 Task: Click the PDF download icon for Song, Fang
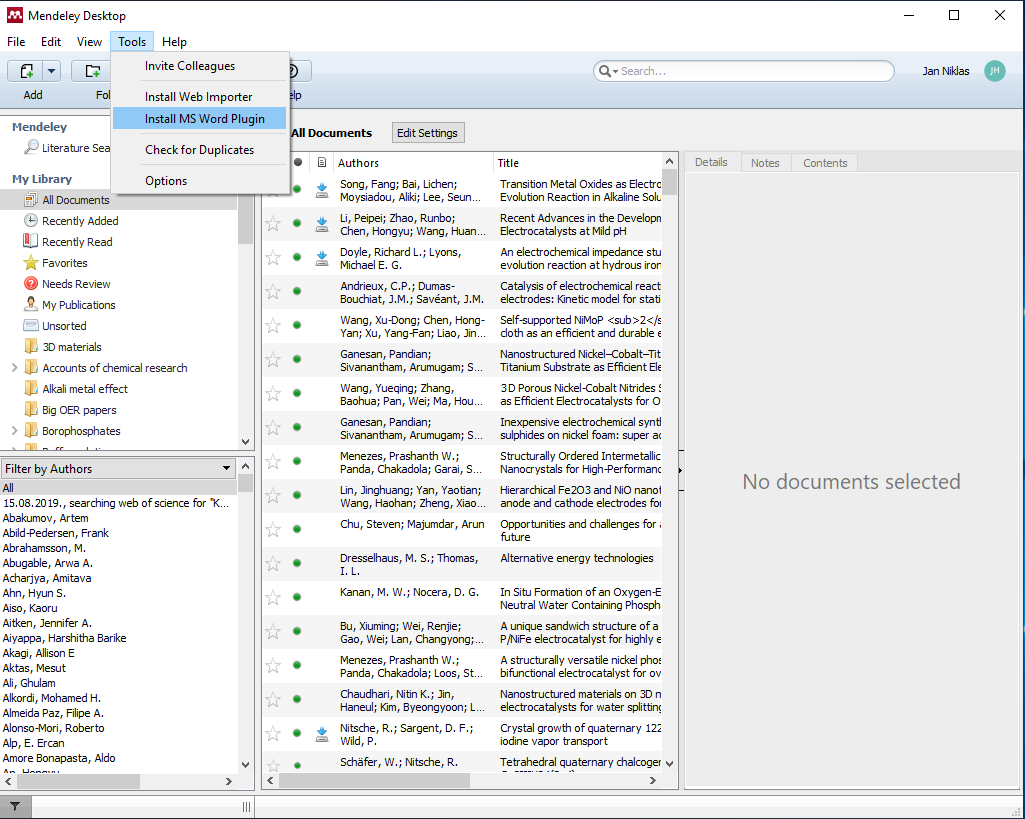pos(322,190)
